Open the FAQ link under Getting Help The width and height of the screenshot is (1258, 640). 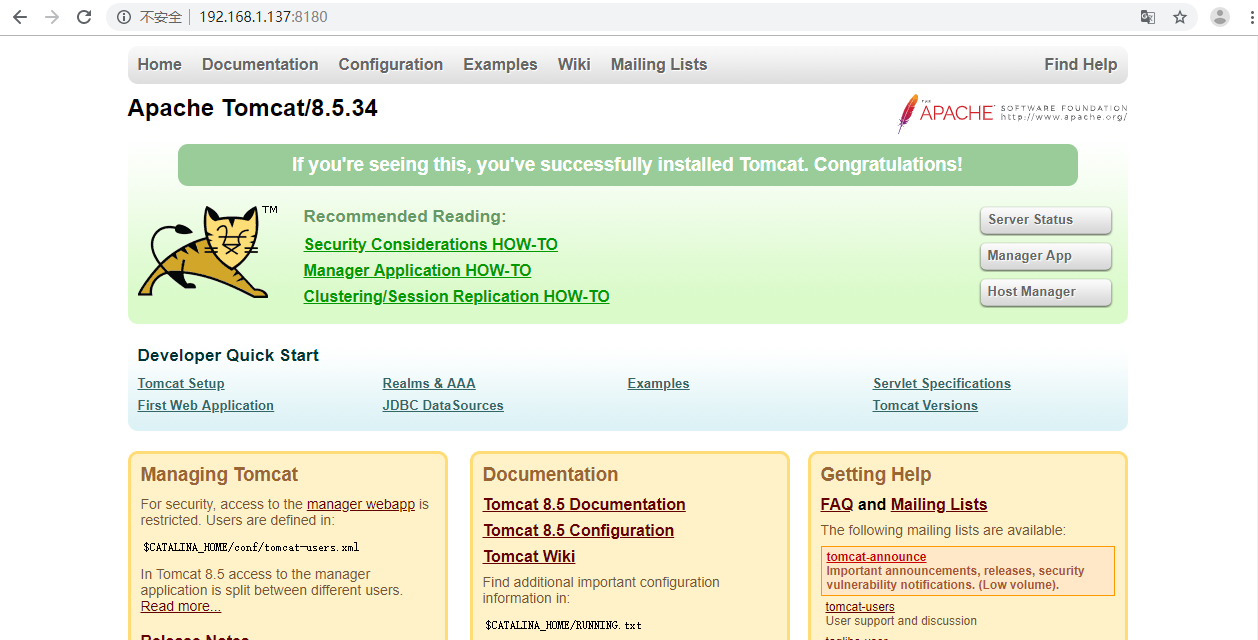[837, 504]
